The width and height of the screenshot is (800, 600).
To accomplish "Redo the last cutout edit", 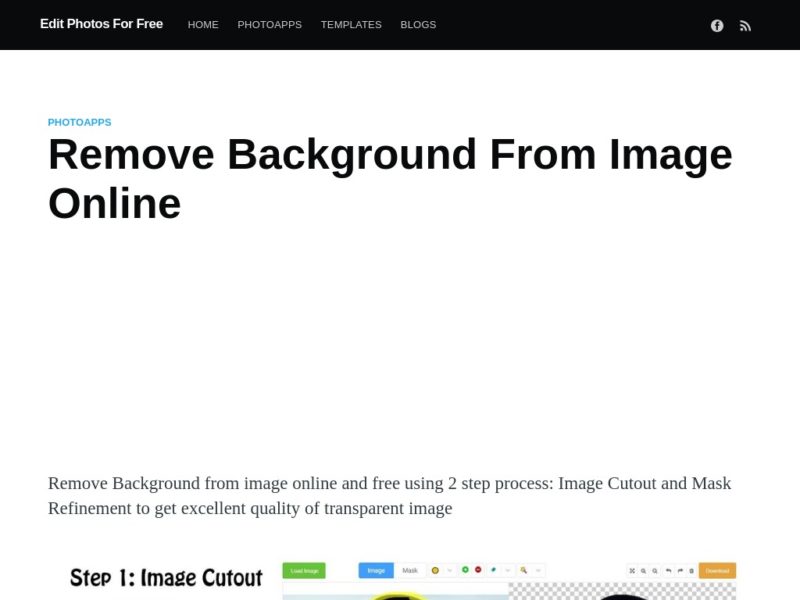I will pos(679,569).
